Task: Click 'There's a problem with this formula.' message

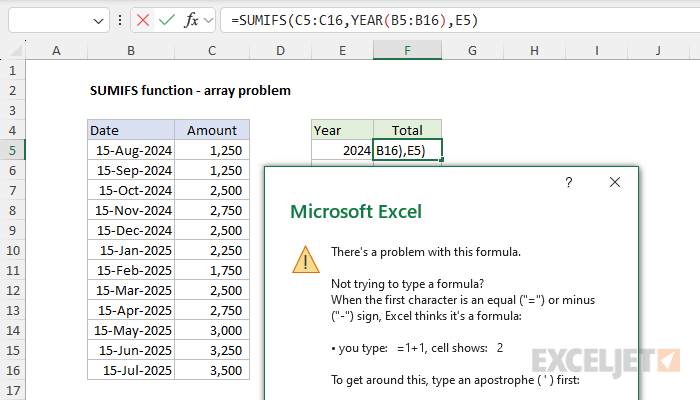Action: pyautogui.click(x=426, y=252)
